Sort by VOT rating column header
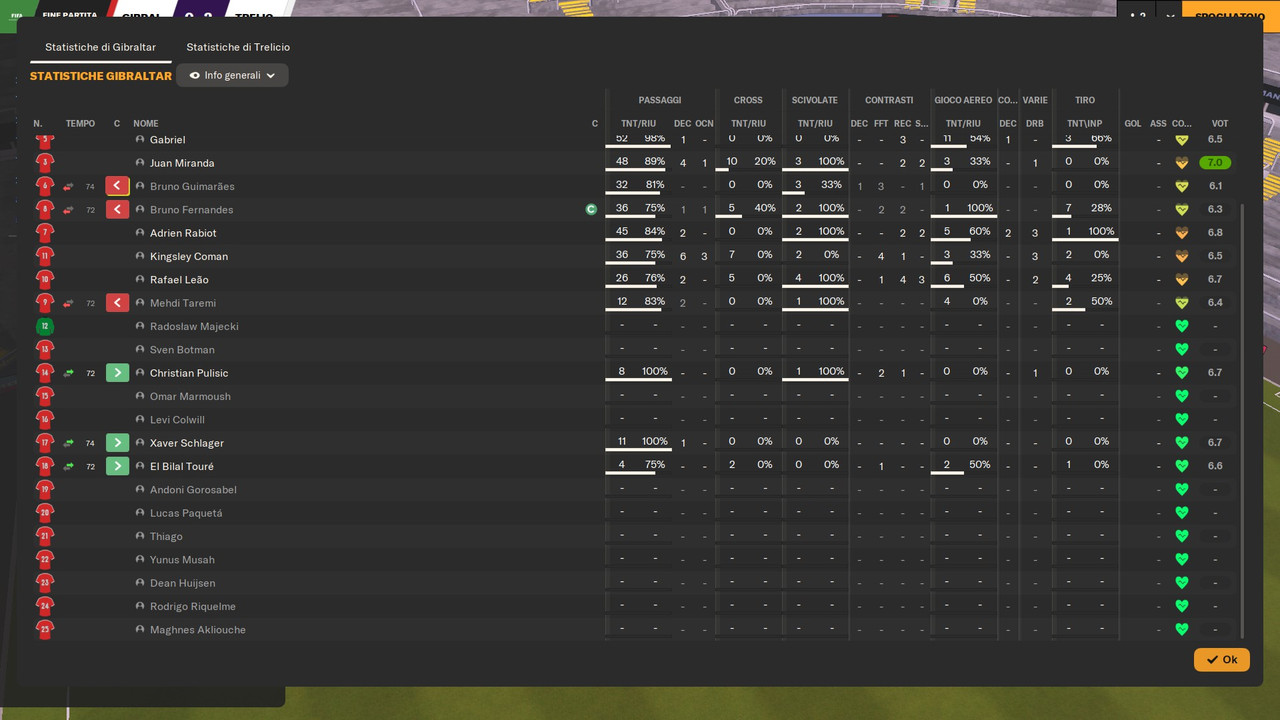The width and height of the screenshot is (1280, 720). point(1220,124)
